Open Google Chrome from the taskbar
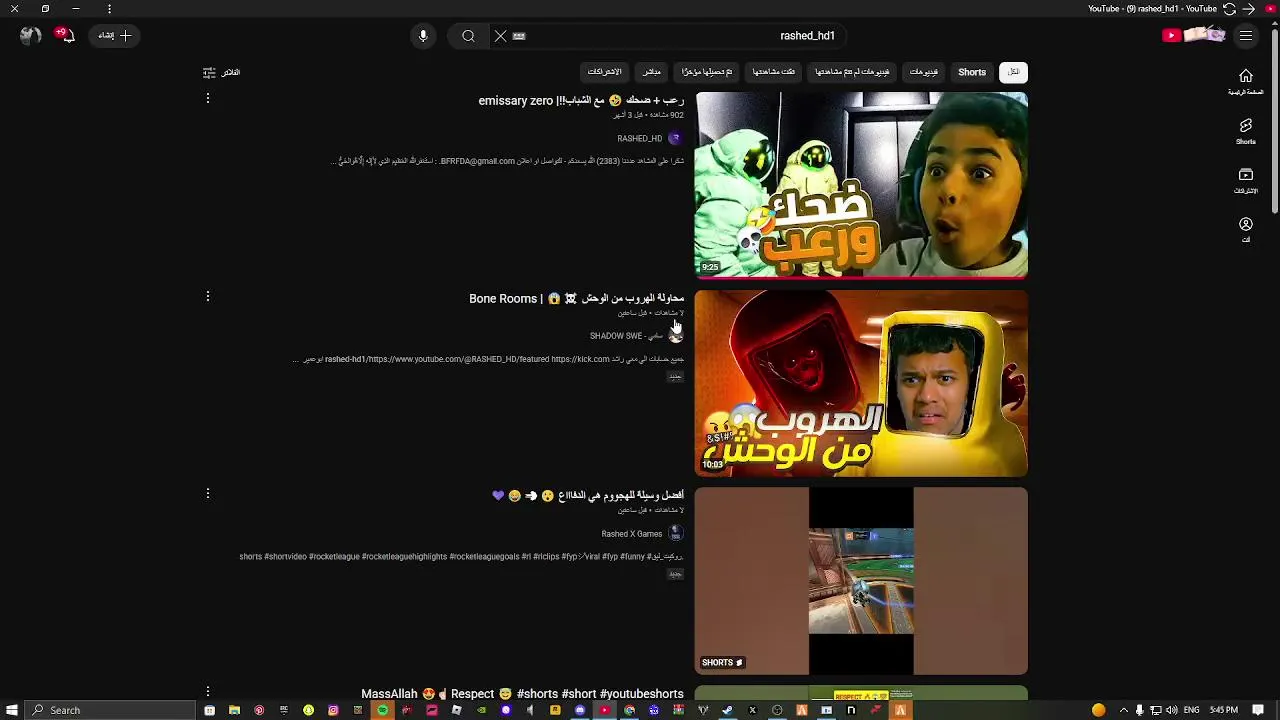 (x=629, y=710)
